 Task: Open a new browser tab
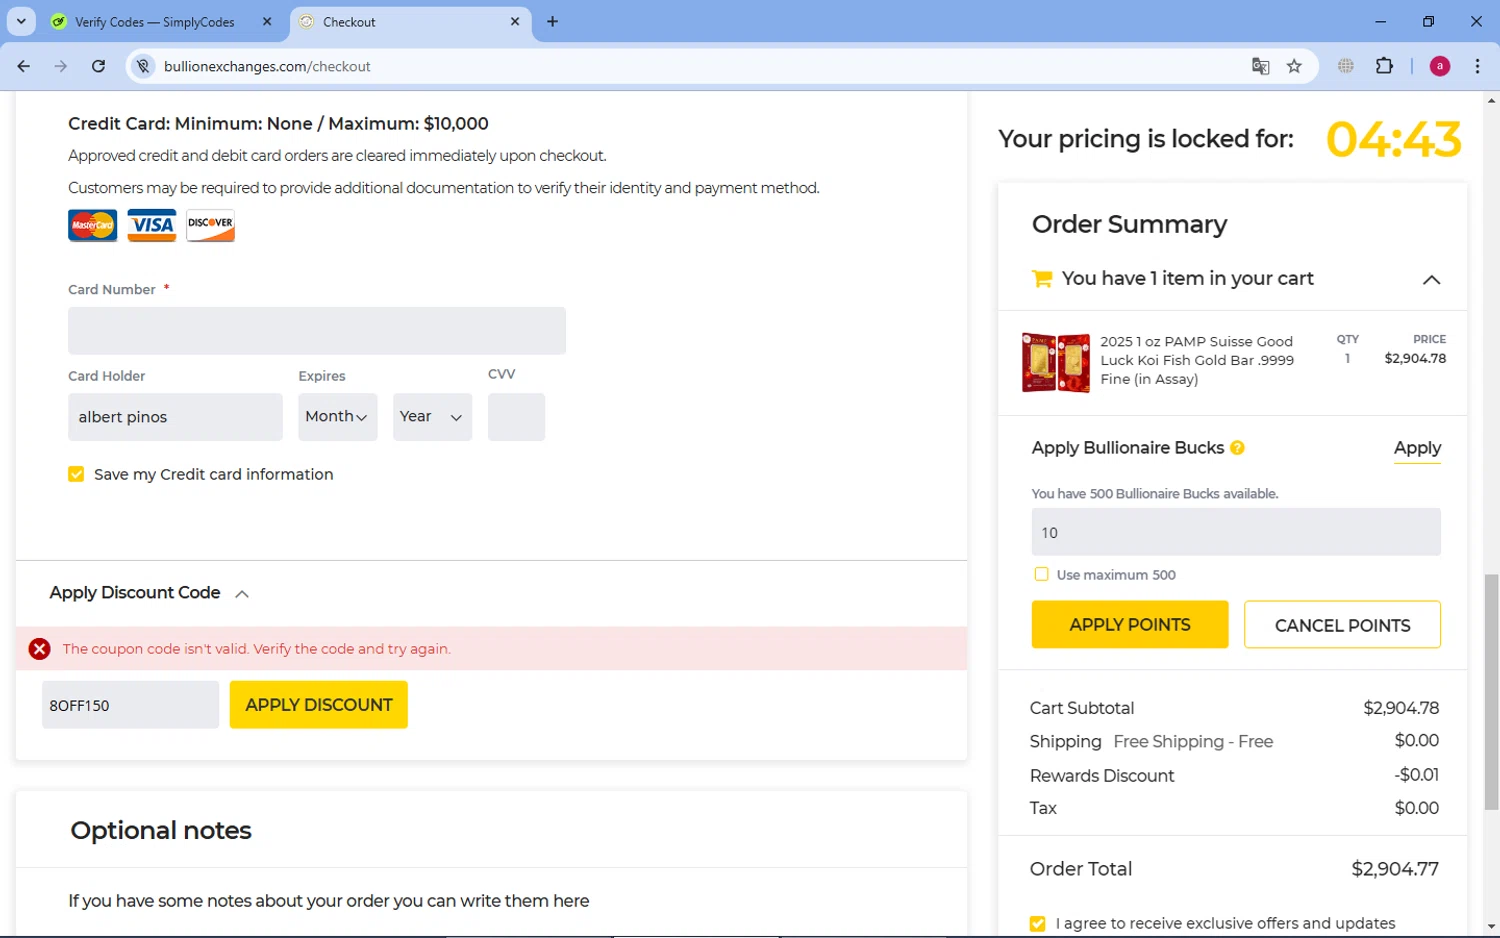pyautogui.click(x=552, y=21)
